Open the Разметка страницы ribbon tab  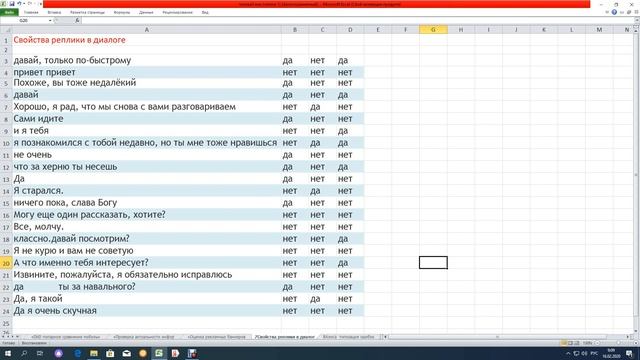click(x=87, y=12)
